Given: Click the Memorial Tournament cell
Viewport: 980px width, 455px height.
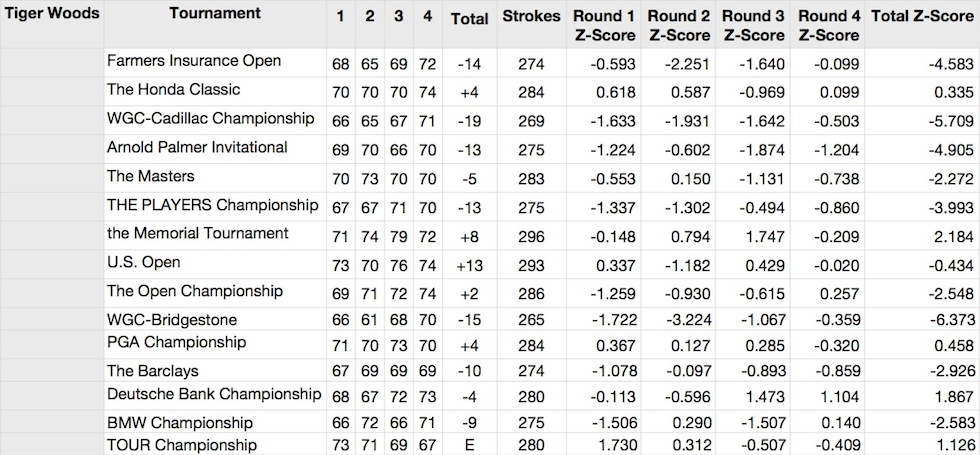Looking at the screenshot, I should click(x=215, y=236).
